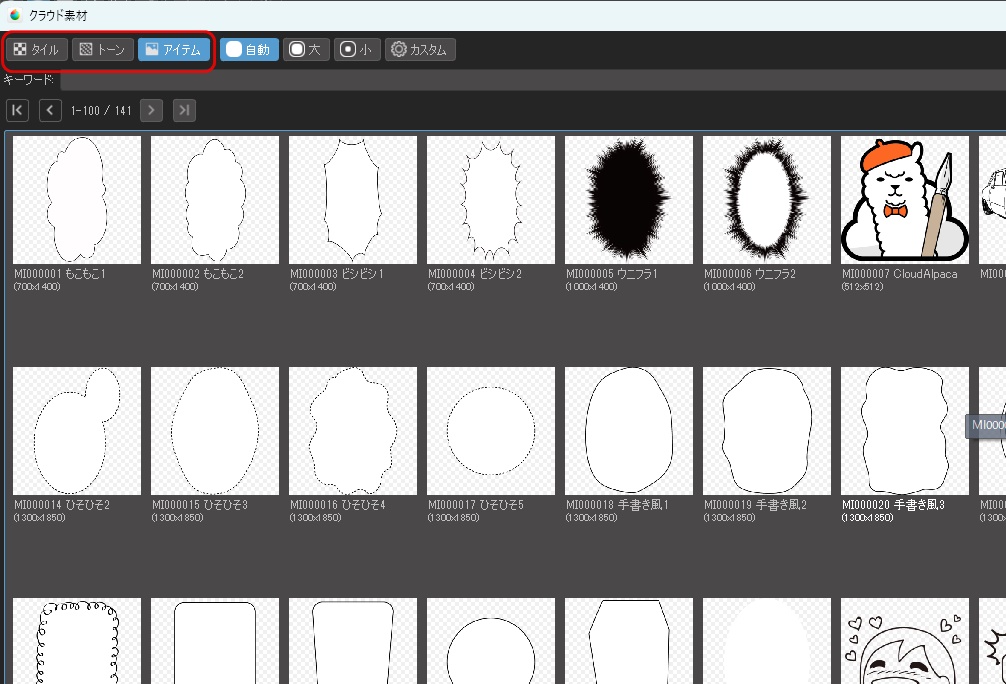Screen dimensions: 1006x684
Task: Select the 自動 thumbnail size option
Action: coord(249,49)
